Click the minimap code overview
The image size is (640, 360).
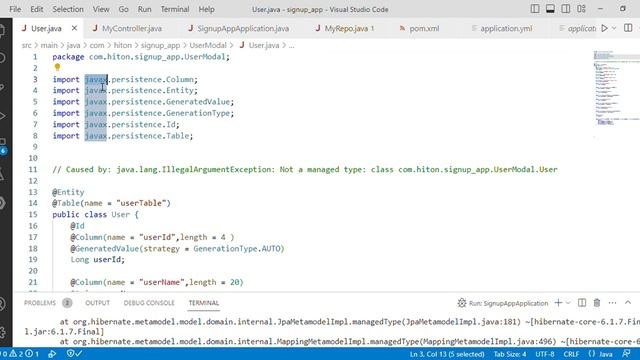[616, 88]
